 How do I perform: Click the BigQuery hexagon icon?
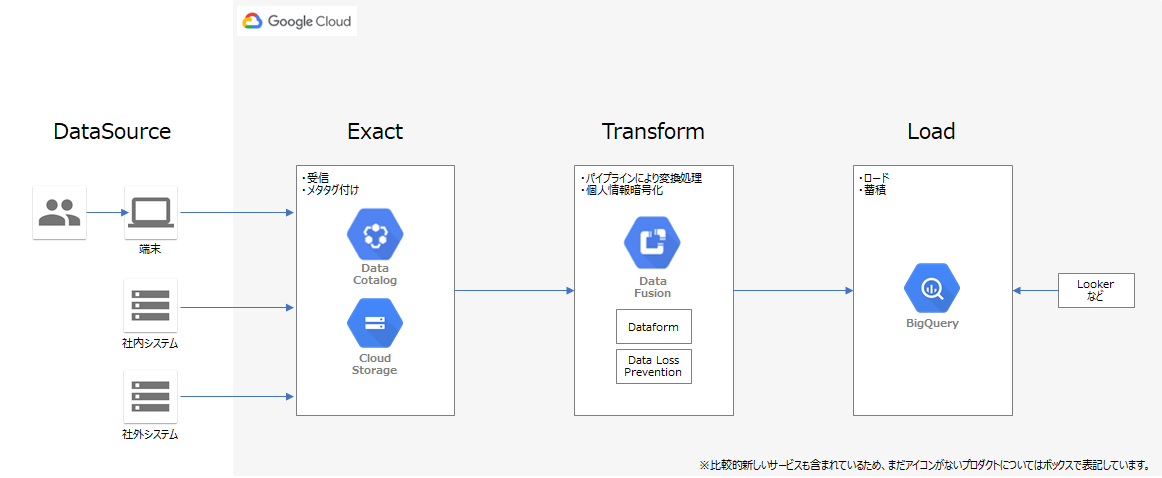[932, 289]
